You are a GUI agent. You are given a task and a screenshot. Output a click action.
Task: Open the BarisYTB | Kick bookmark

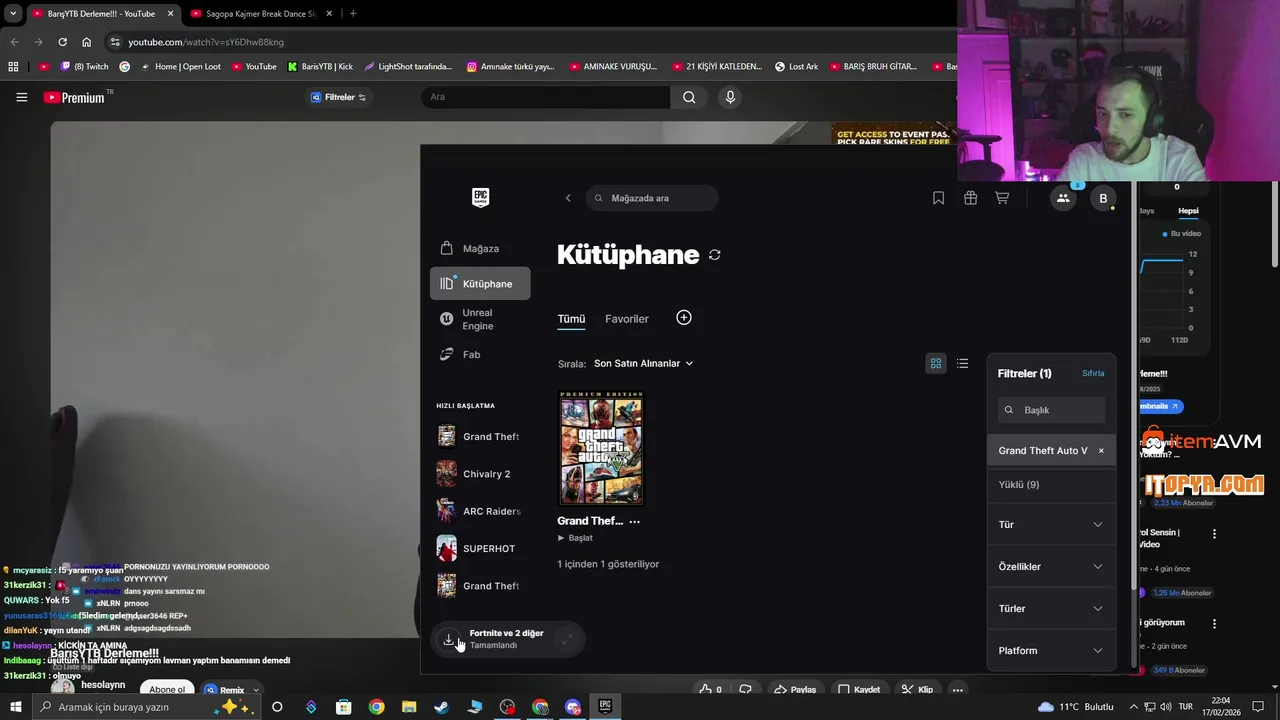coord(320,67)
